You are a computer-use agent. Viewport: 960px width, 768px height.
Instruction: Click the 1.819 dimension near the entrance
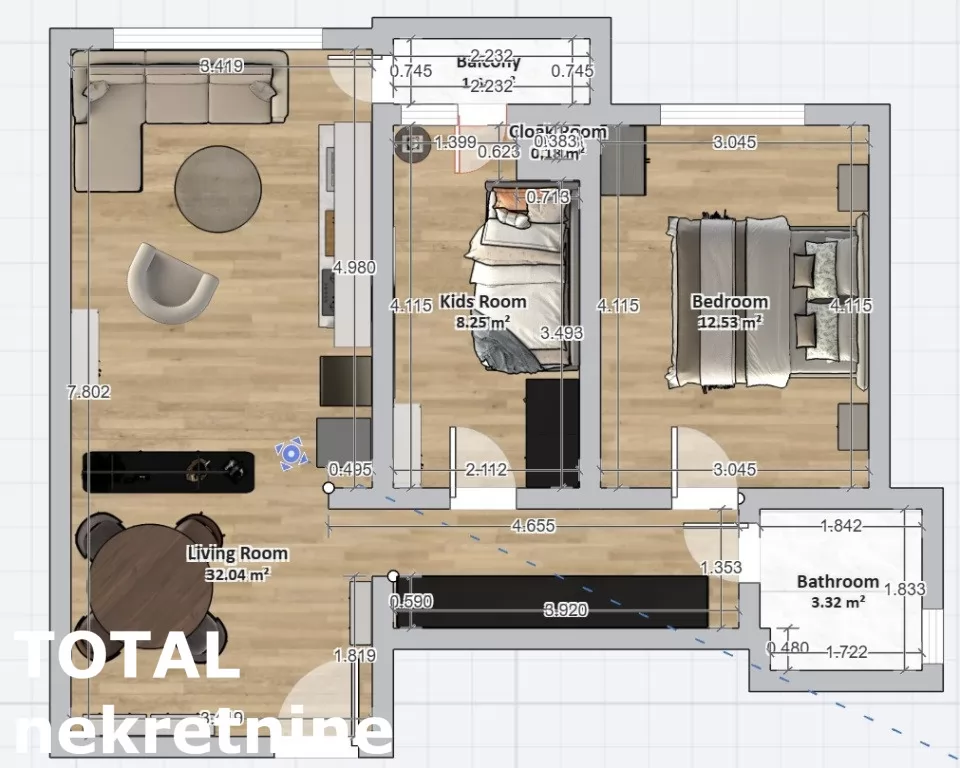(354, 655)
